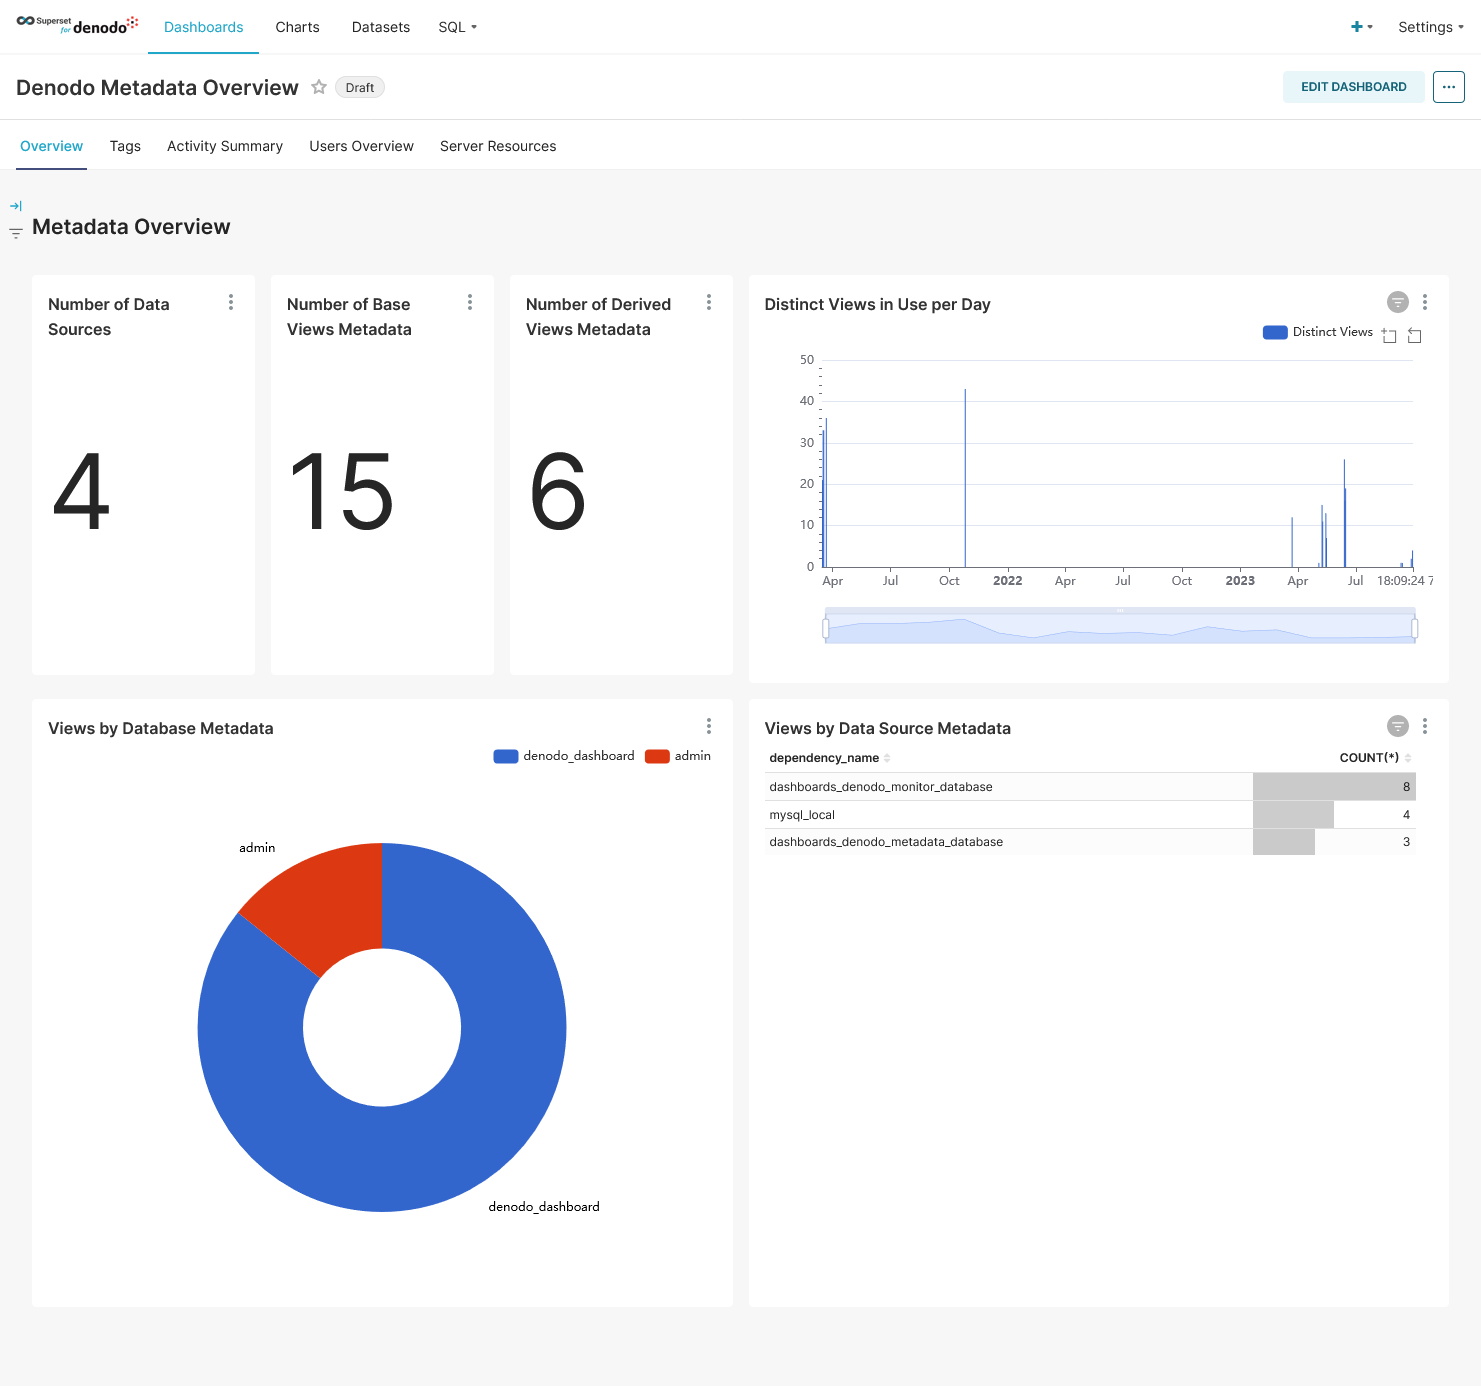The height and width of the screenshot is (1386, 1481).
Task: Open Number of Data Sources chart menu
Action: point(231,302)
